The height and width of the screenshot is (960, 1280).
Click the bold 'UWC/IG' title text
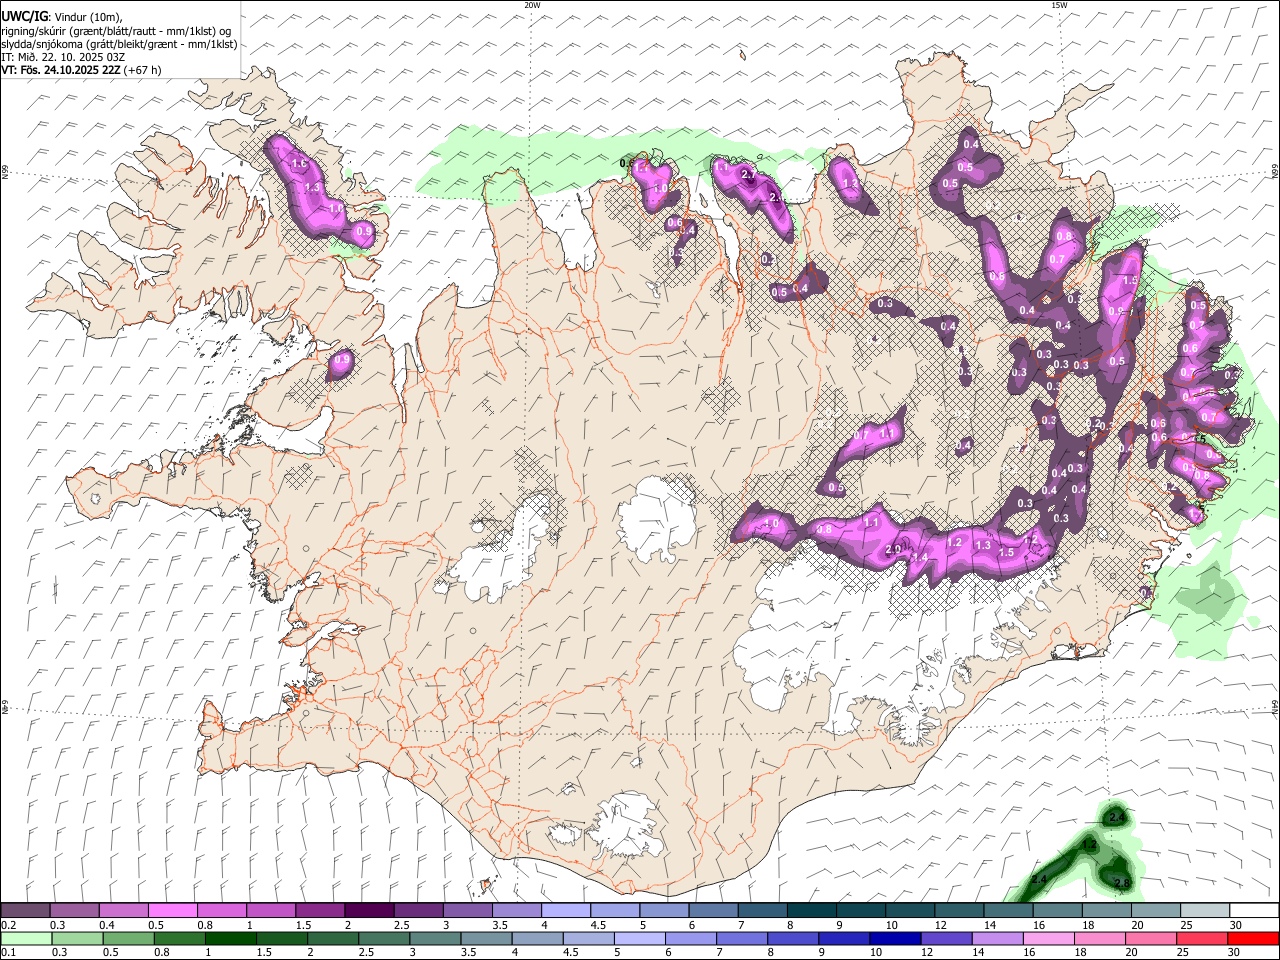(24, 17)
